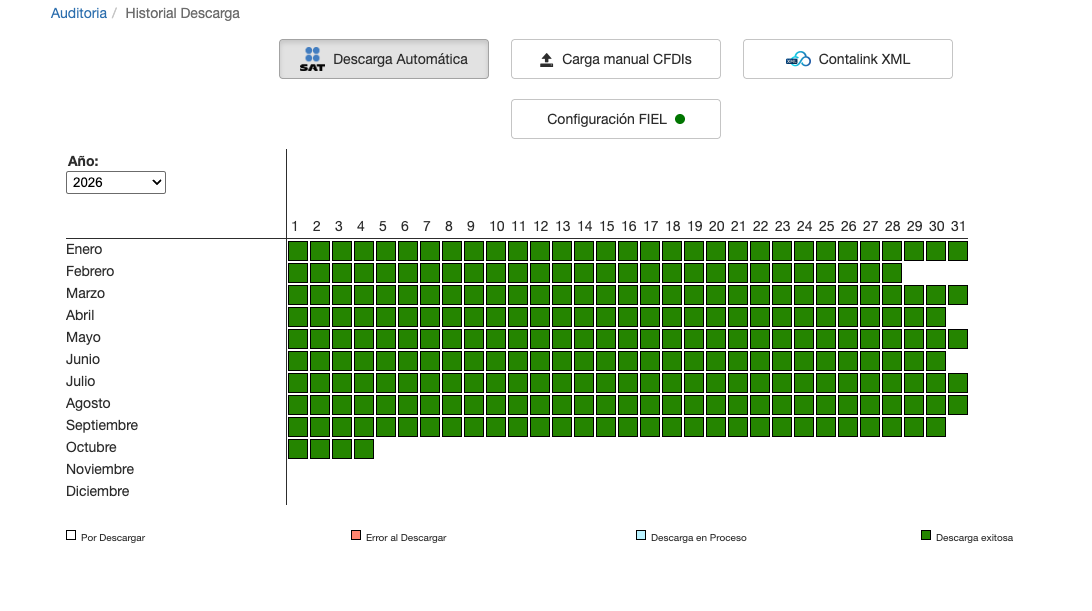This screenshot has width=1092, height=611.
Task: Click the Descarga en Proceso legend swatch
Action: [641, 535]
